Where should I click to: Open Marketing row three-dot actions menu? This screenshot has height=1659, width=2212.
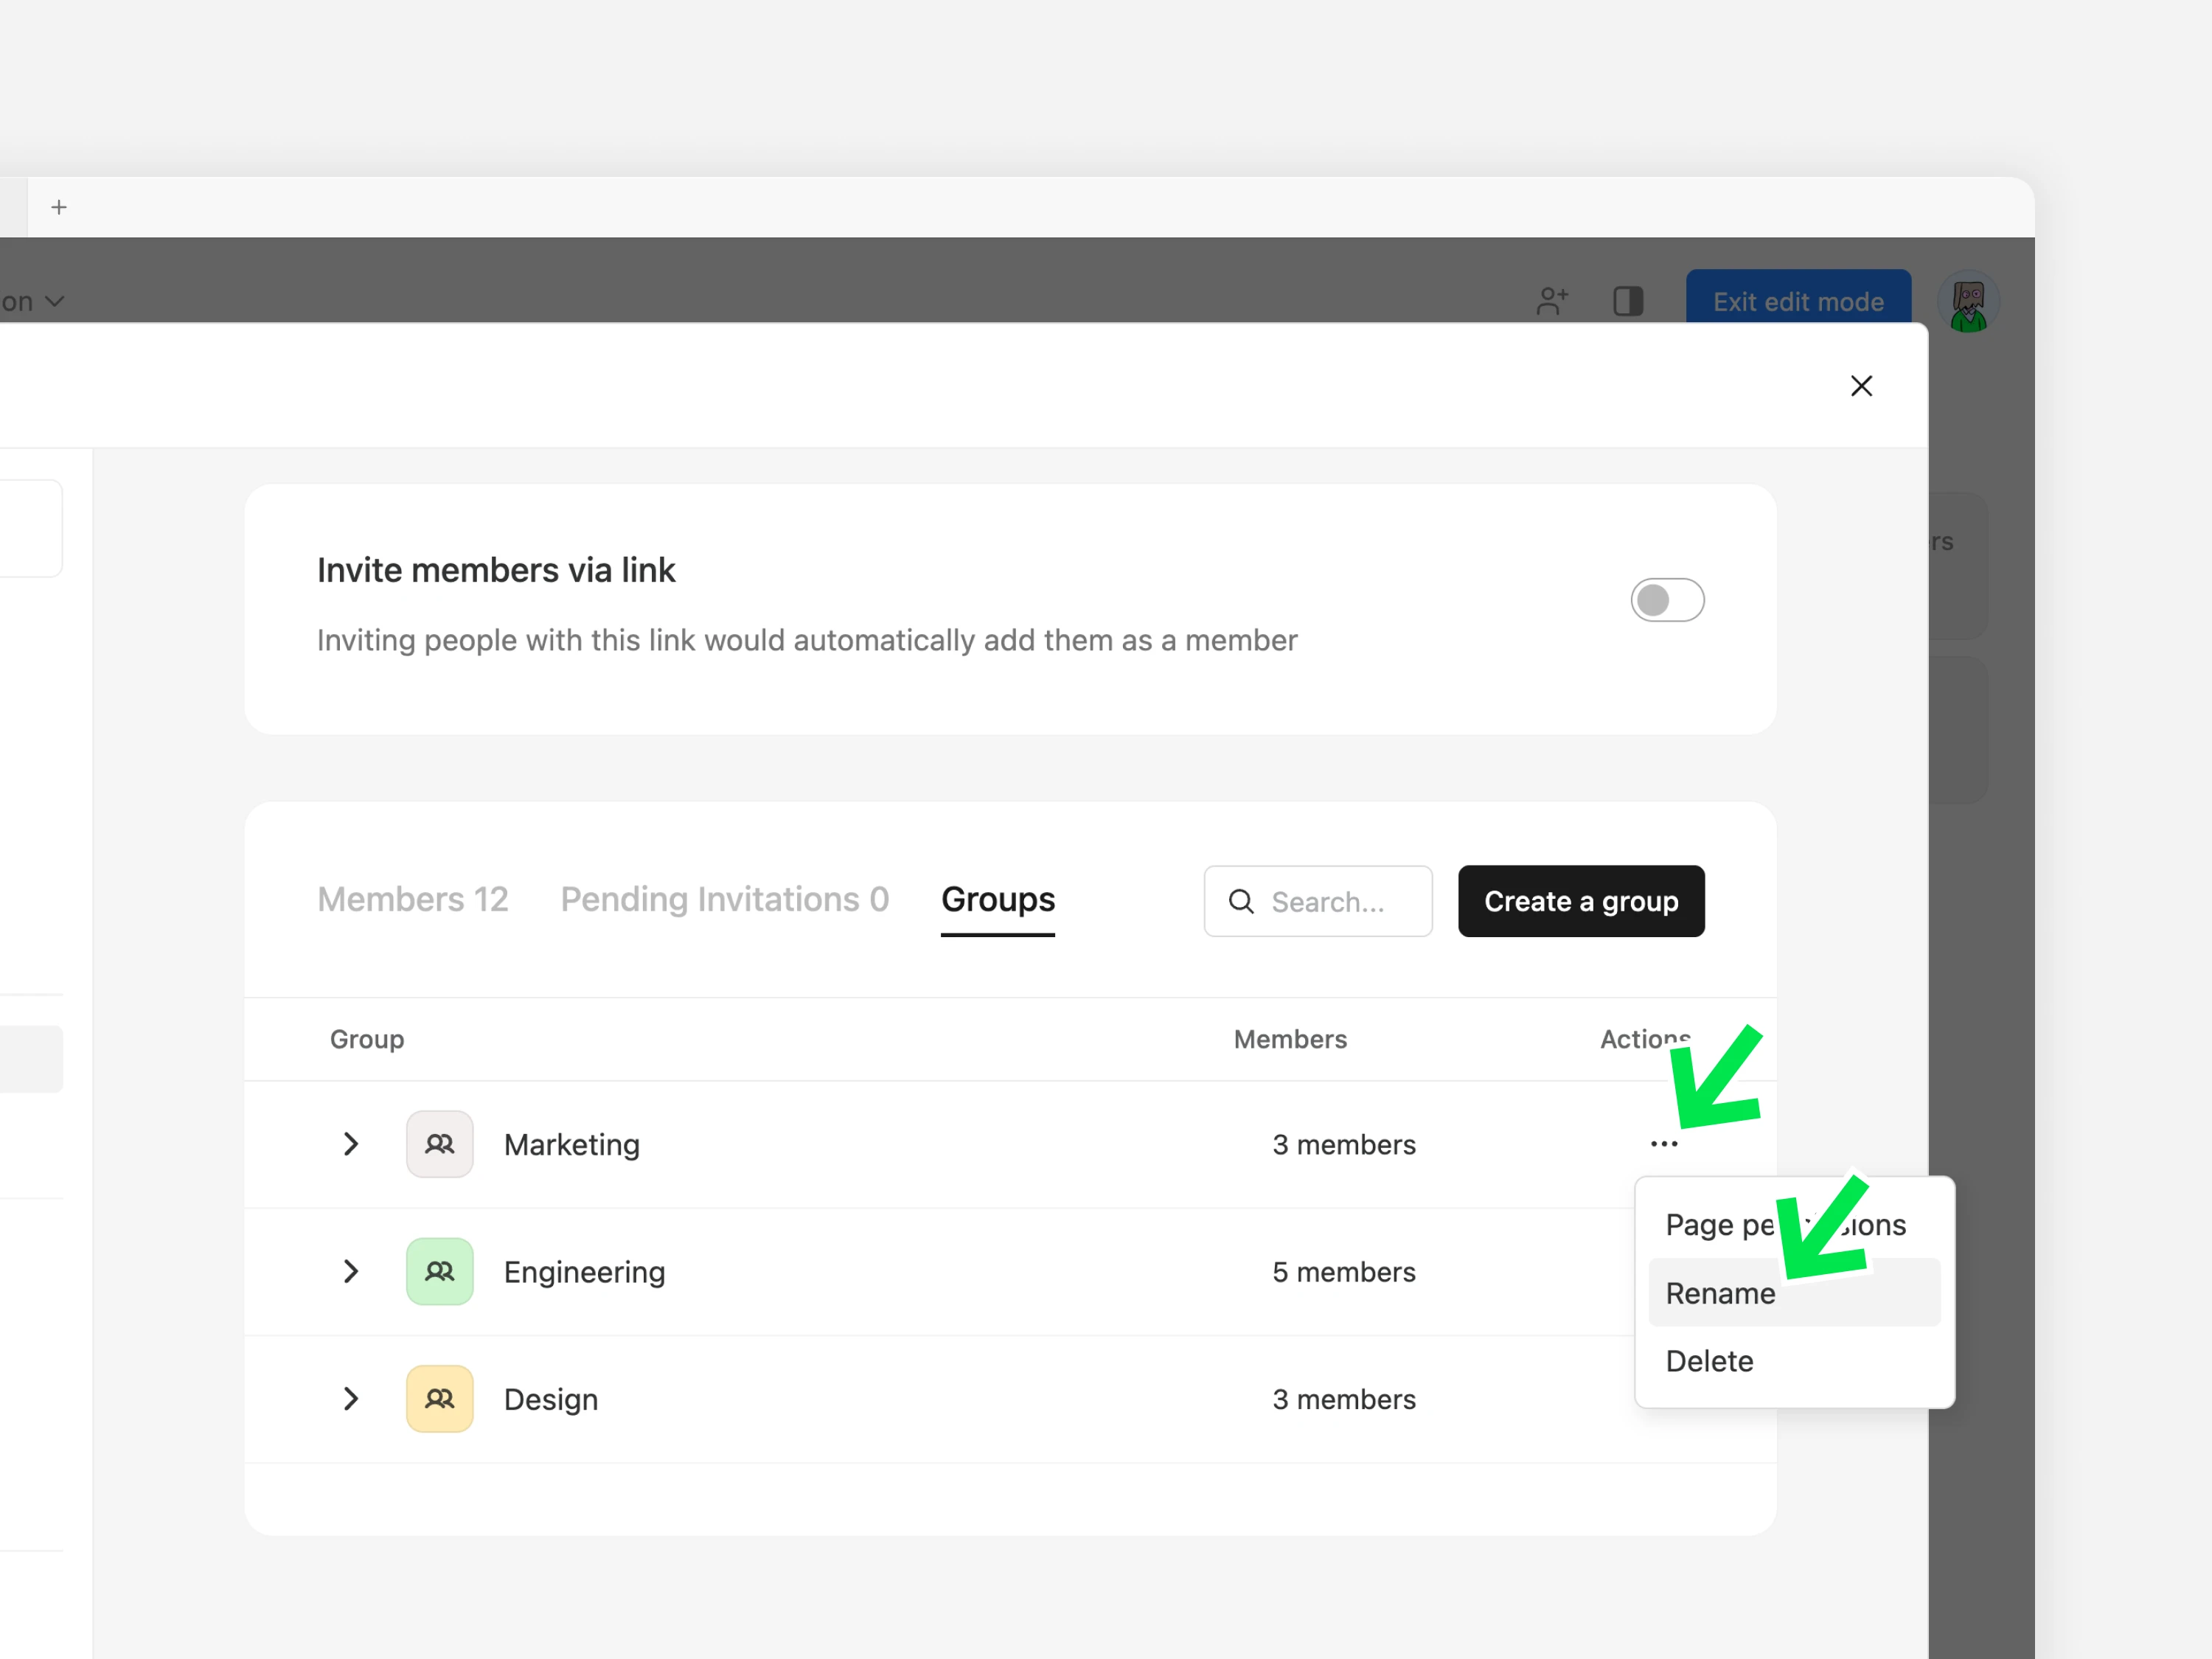[1664, 1144]
